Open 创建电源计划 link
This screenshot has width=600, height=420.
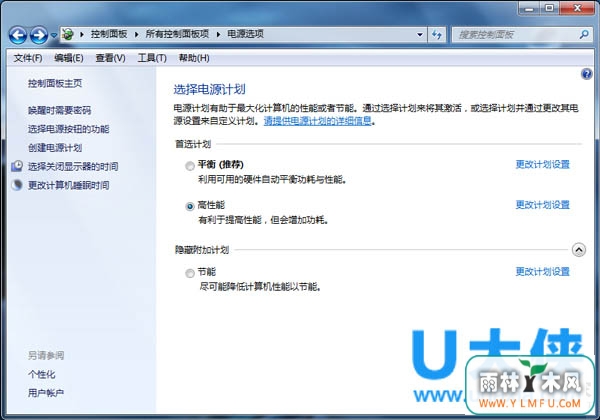coord(55,148)
